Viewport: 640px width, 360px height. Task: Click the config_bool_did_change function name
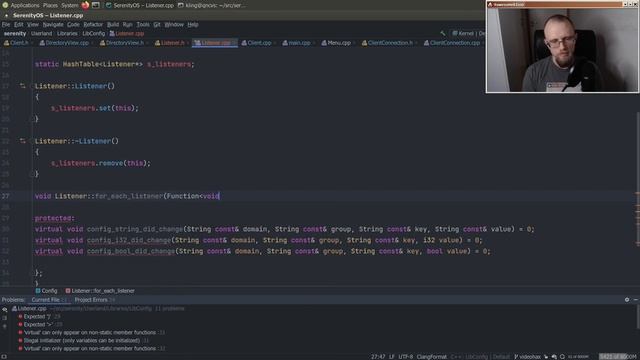[x=131, y=251]
